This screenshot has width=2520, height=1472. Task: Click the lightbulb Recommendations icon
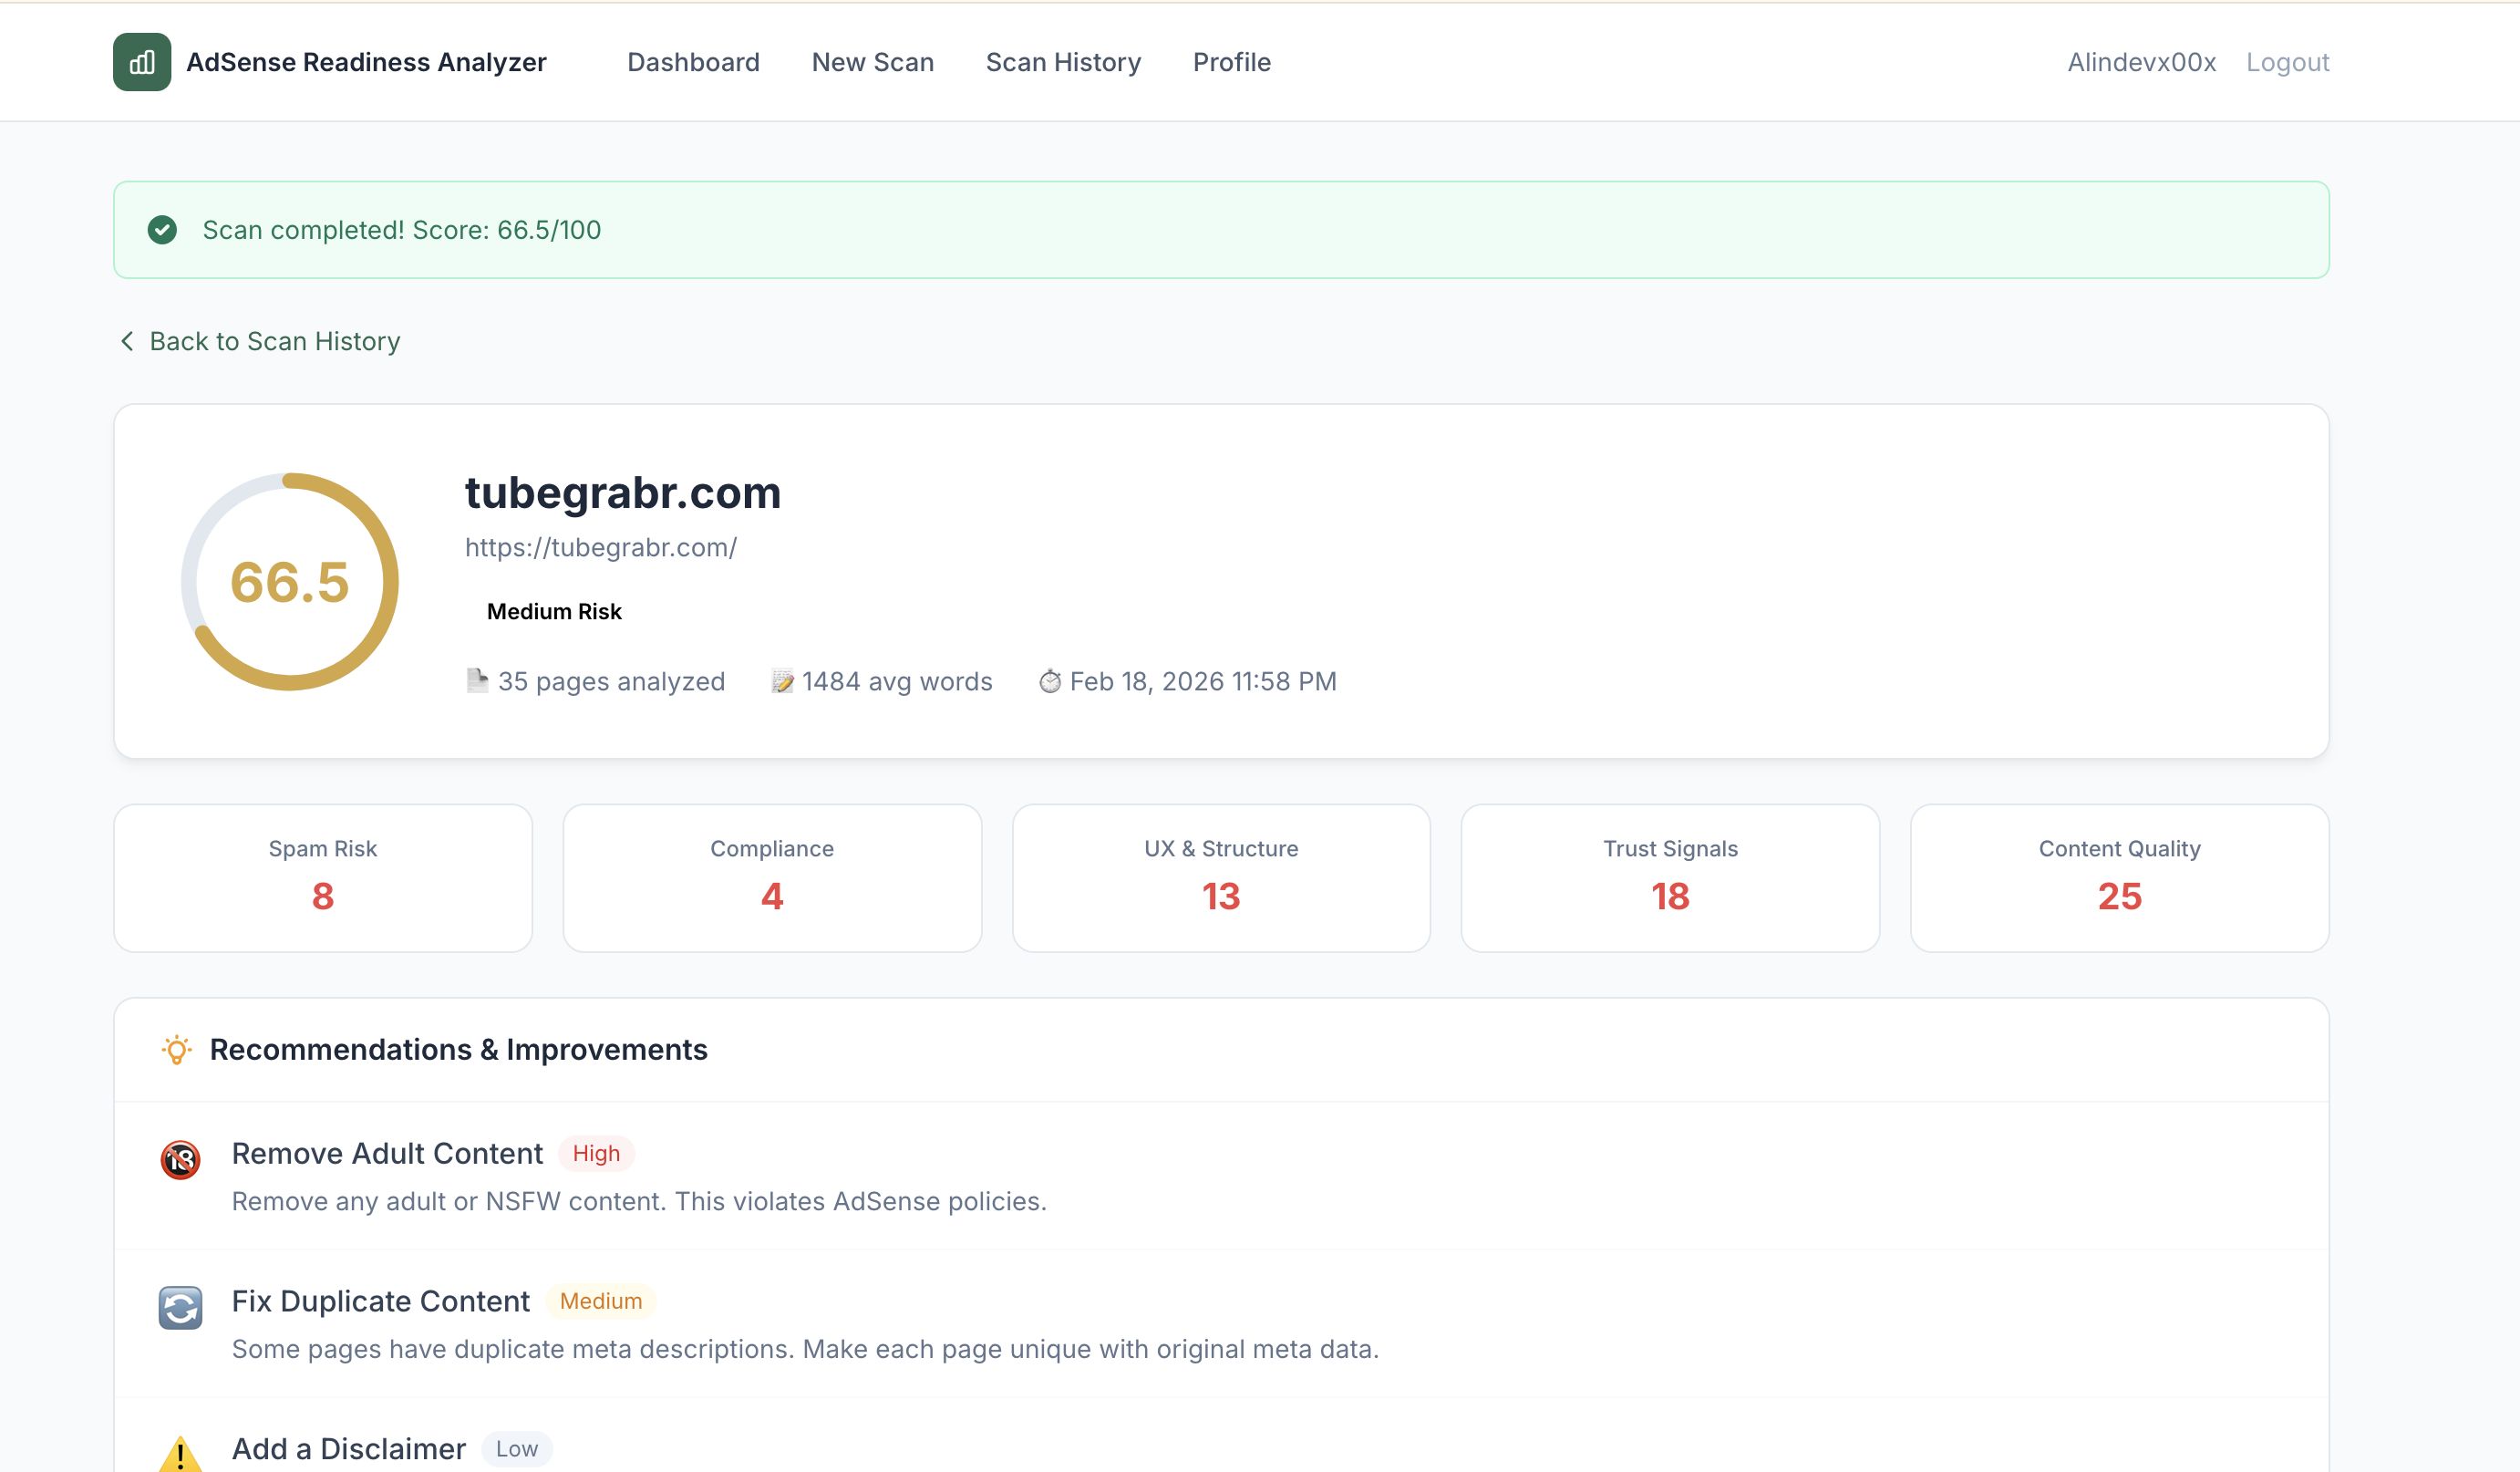[177, 1049]
